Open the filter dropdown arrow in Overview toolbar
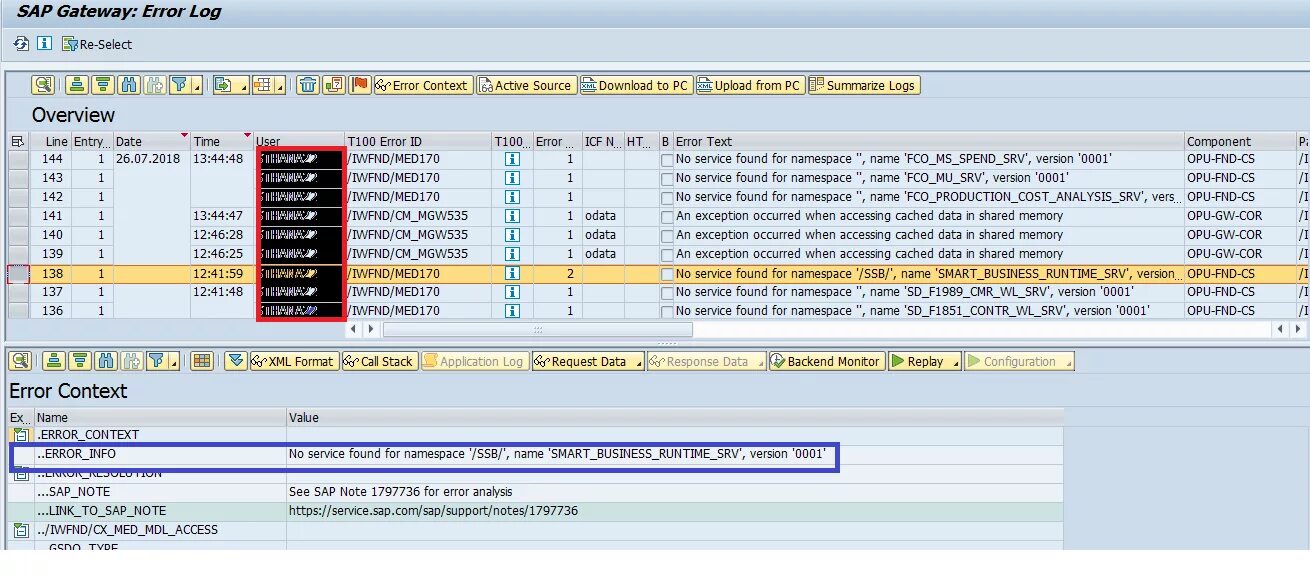This screenshot has height=578, width=1310. click(x=197, y=86)
